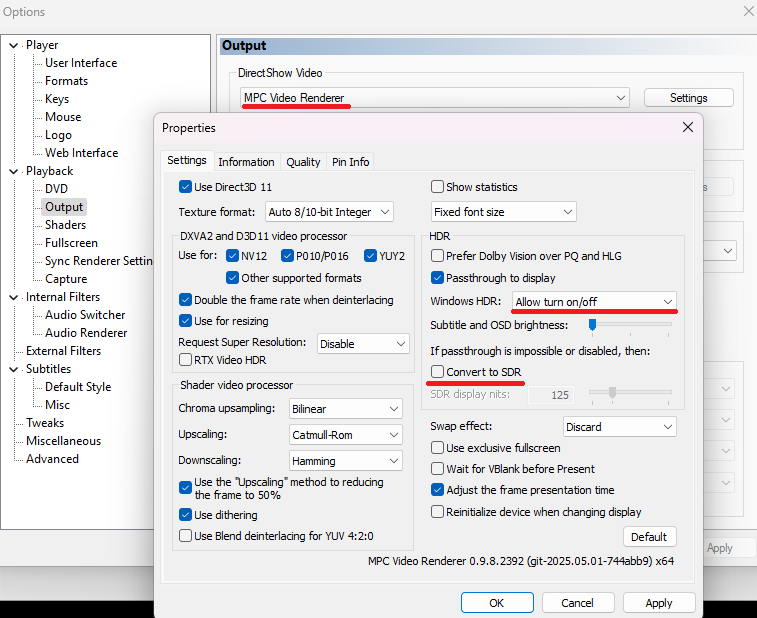Adjust Subtitle and OSD brightness slider
Viewport: 757px width, 618px height.
point(630,325)
